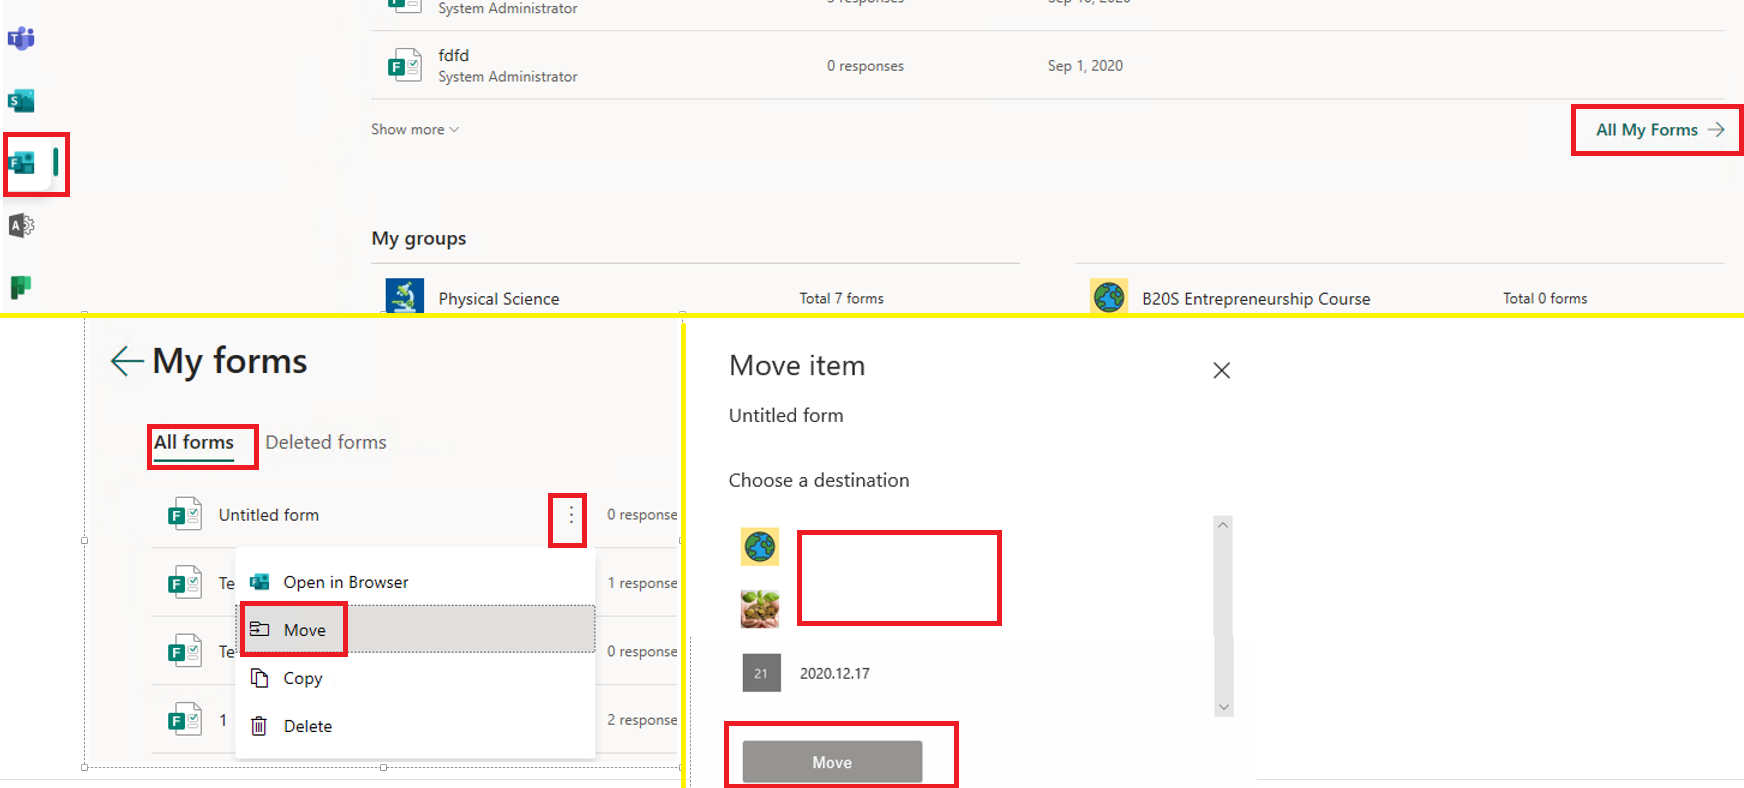
Task: Open the fdfd form title
Action: 453,55
